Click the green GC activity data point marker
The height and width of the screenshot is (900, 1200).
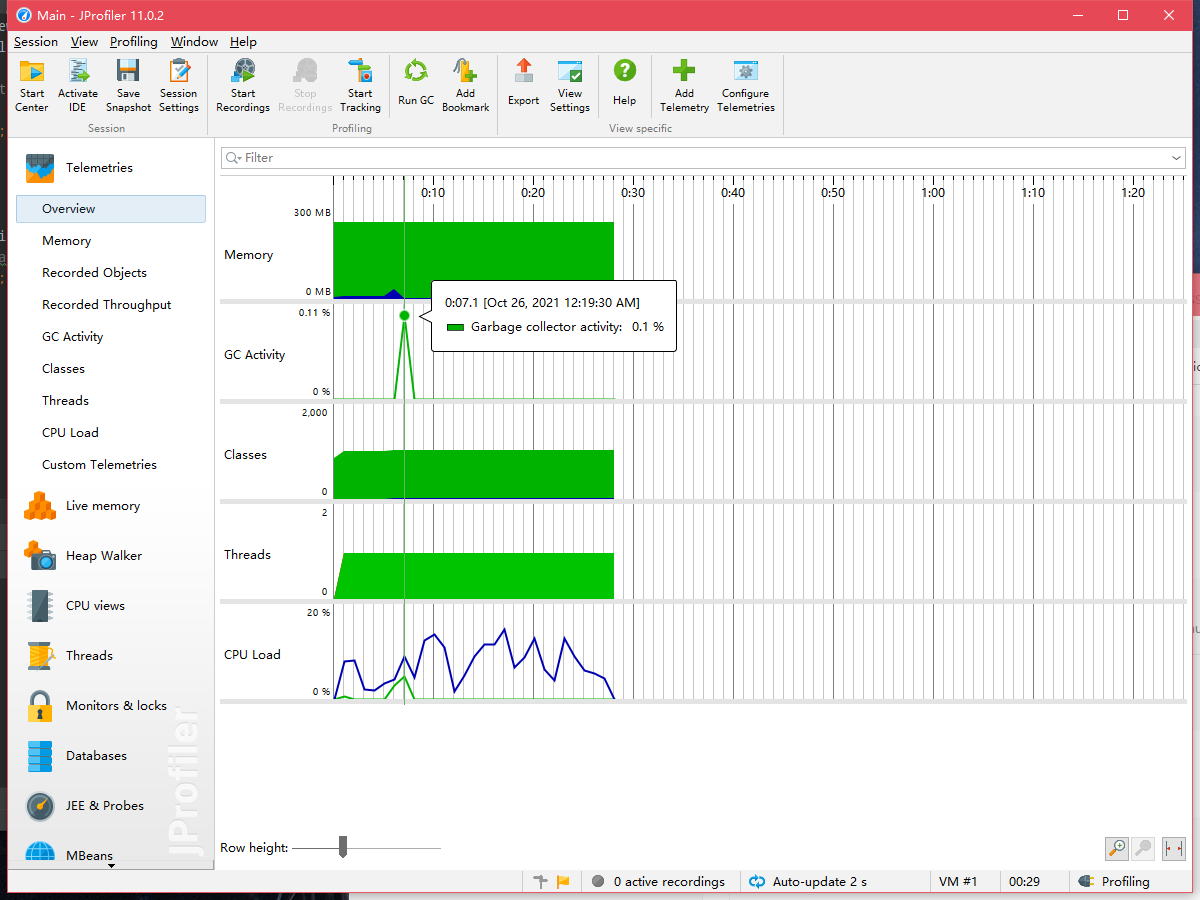tap(404, 315)
